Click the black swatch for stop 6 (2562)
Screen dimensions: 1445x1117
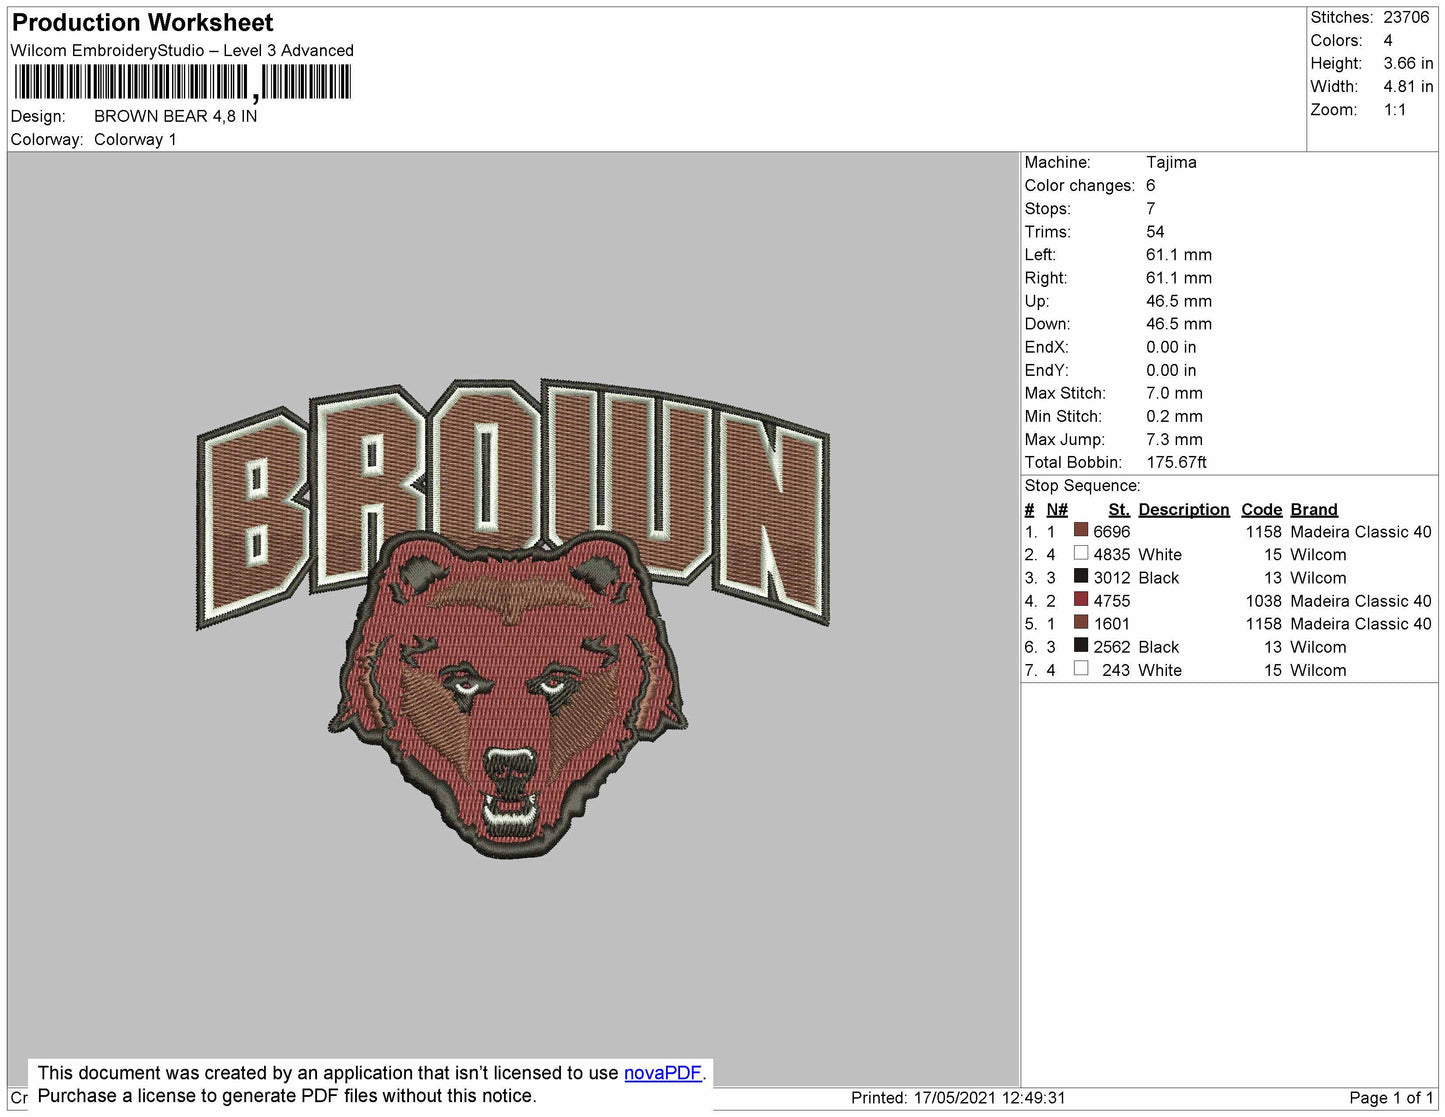click(1081, 645)
